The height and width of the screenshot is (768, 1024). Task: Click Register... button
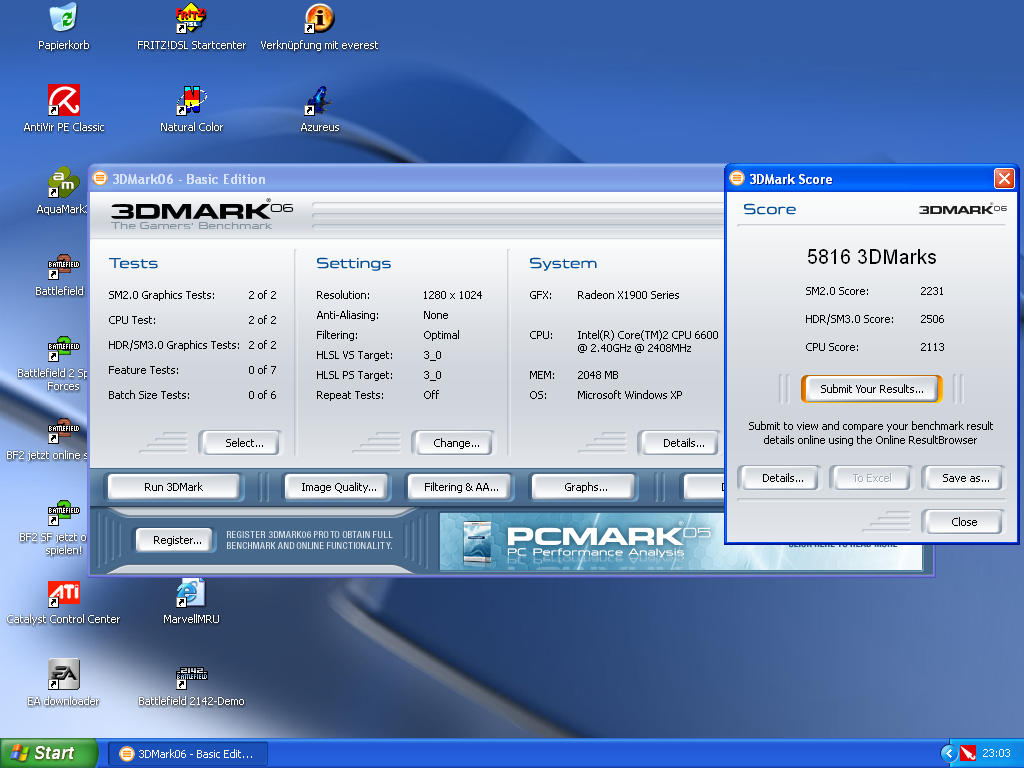(177, 540)
